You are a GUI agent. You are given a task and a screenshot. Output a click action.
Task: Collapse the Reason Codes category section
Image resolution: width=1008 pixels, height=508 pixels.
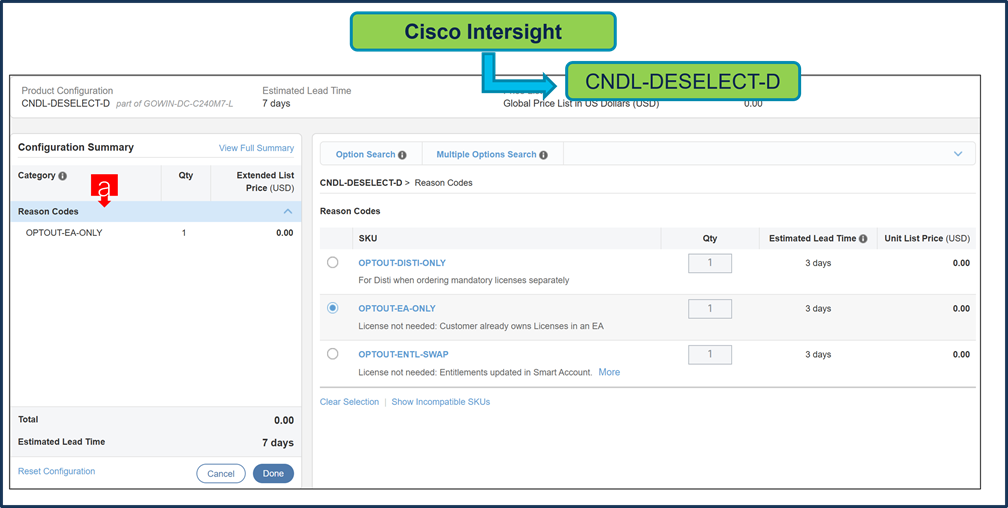click(288, 211)
